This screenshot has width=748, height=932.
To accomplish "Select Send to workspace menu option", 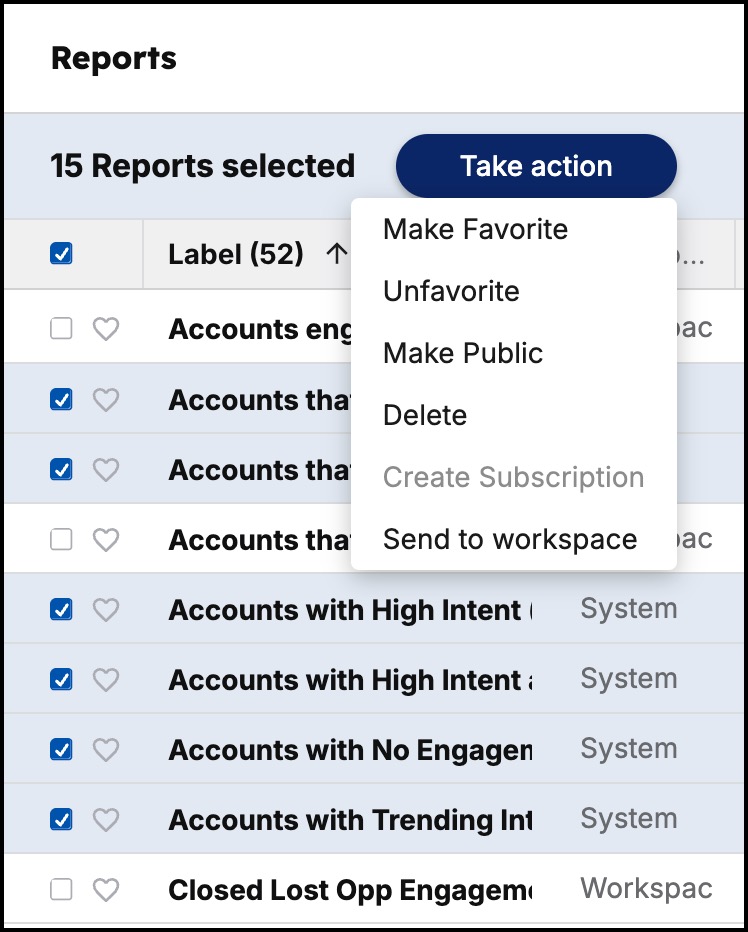I will pos(510,539).
